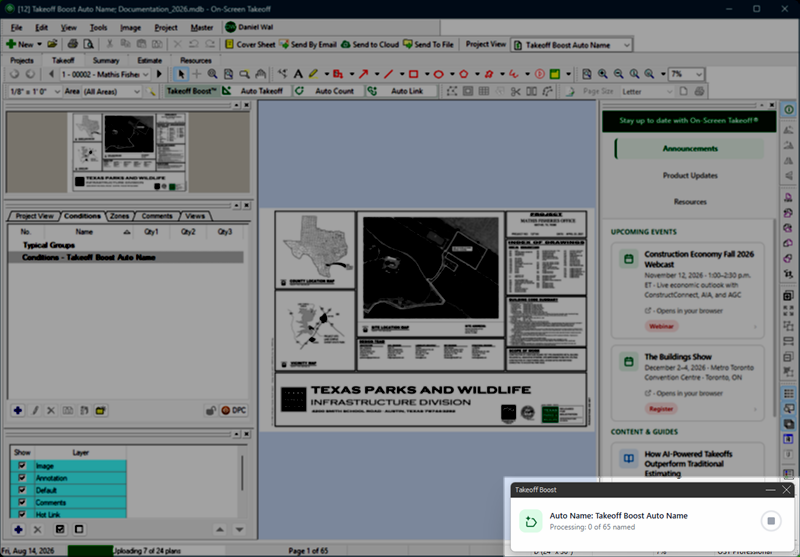Select the red Arrow annotation tool
Screen dimensions: 800x557
(x=363, y=74)
